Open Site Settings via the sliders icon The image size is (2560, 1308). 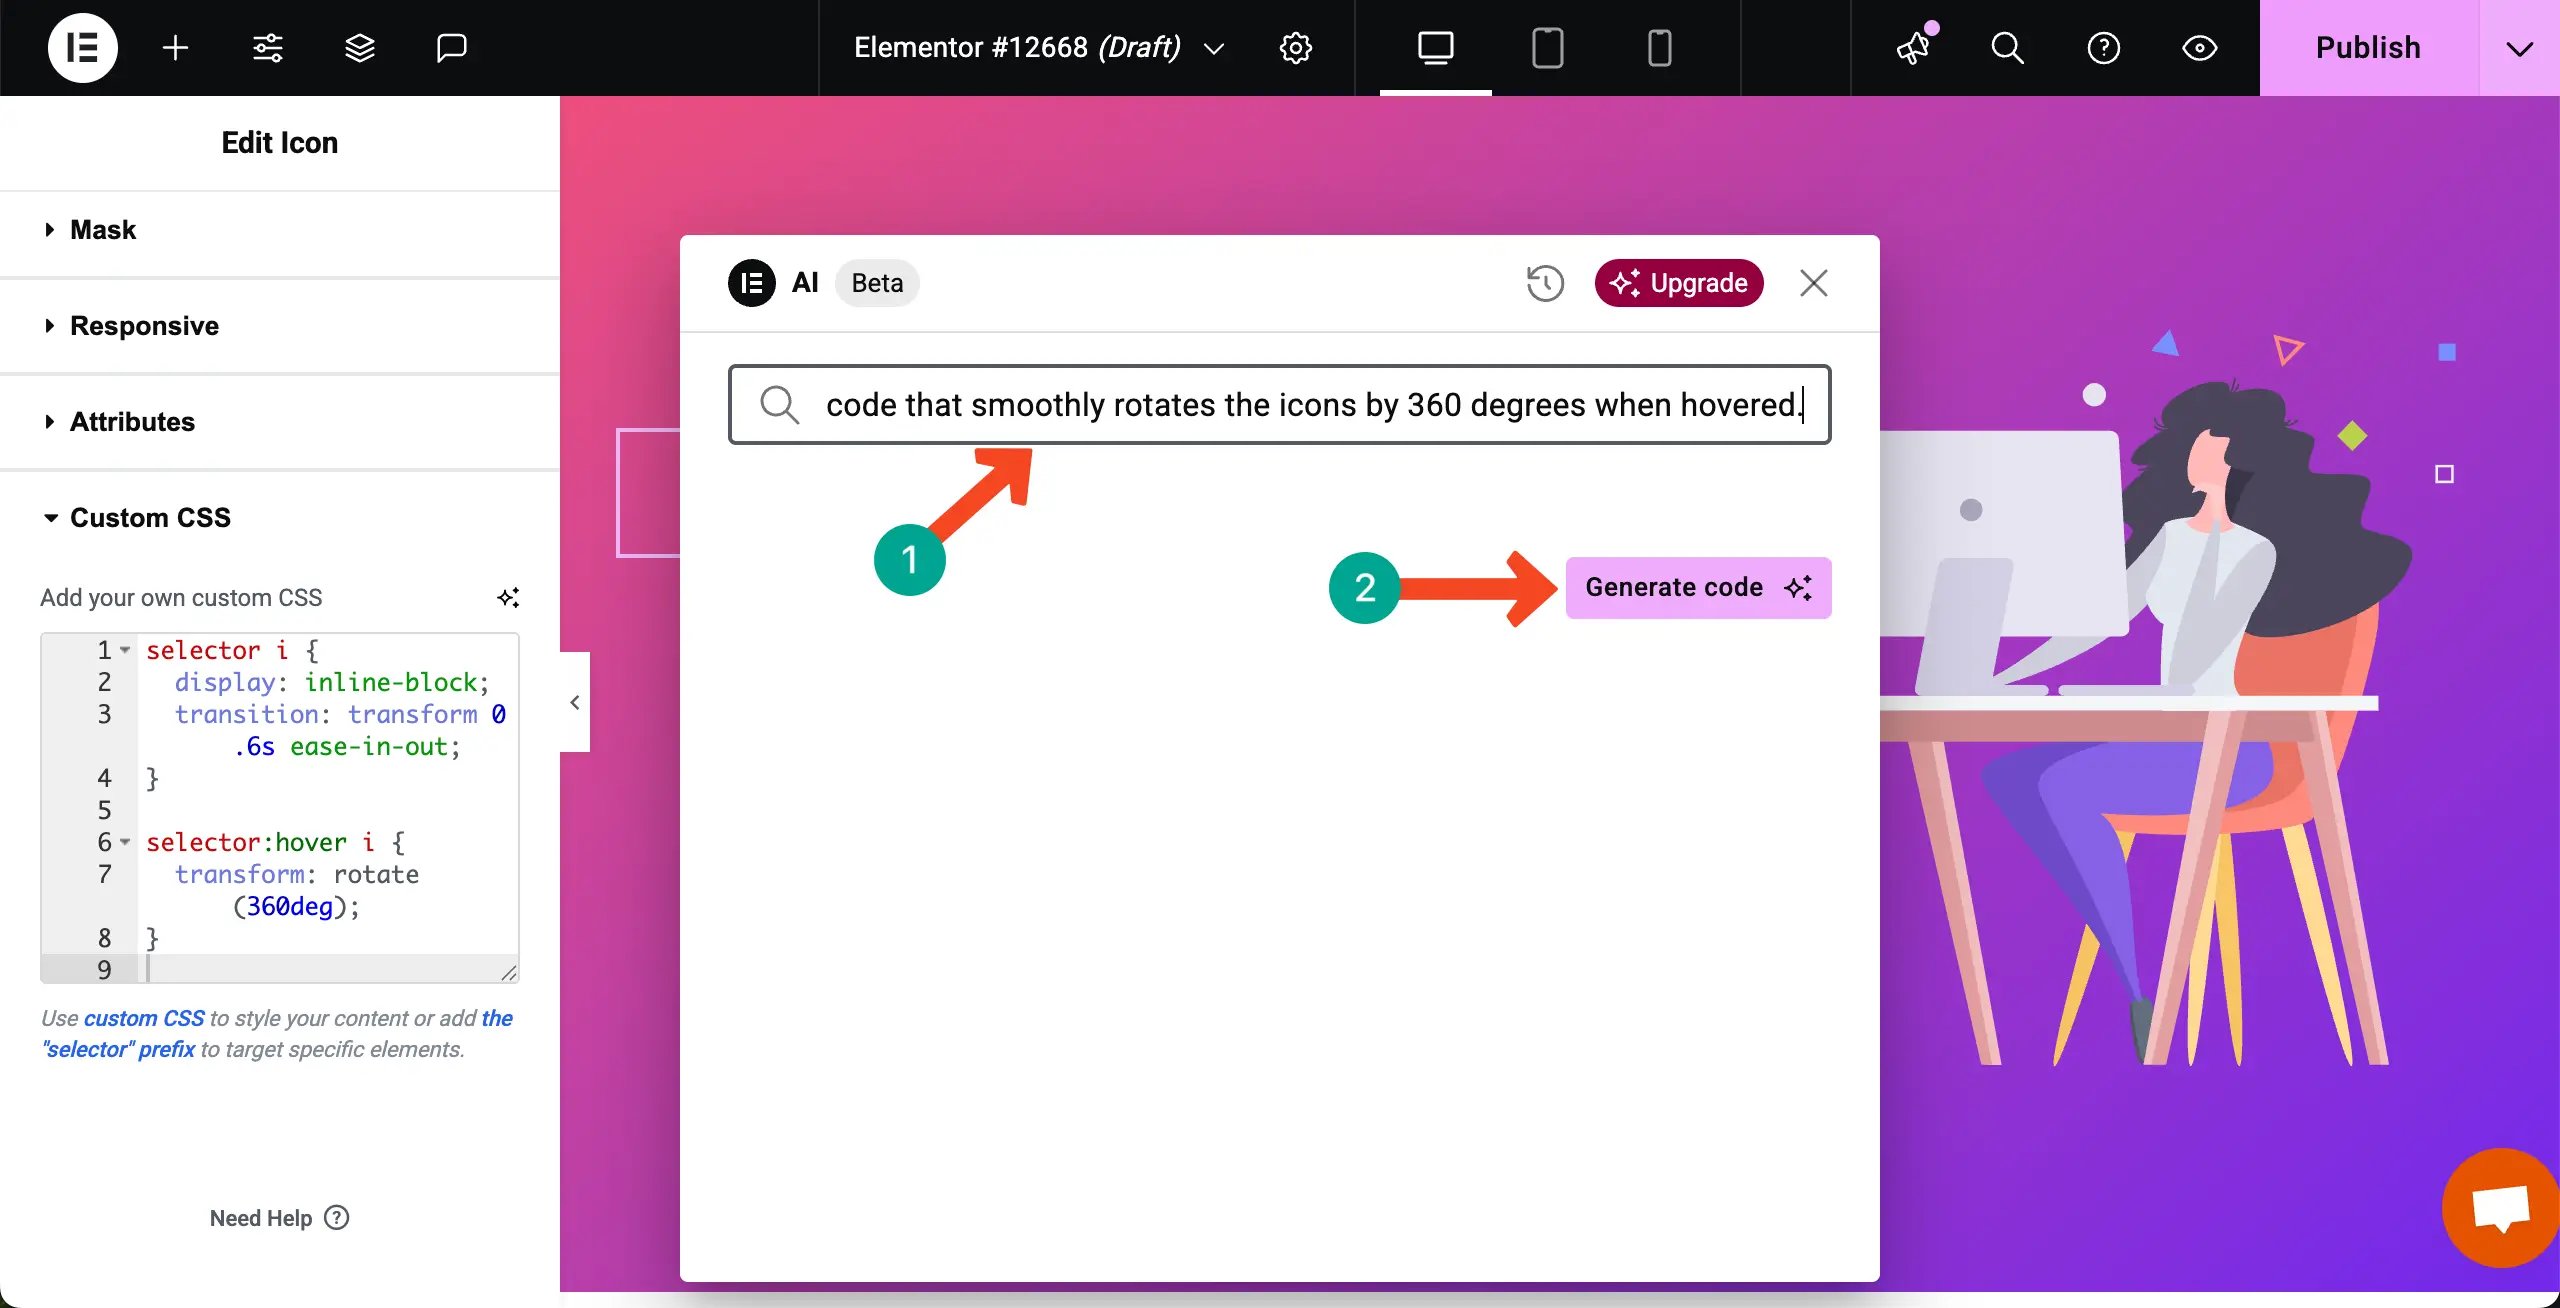click(267, 47)
